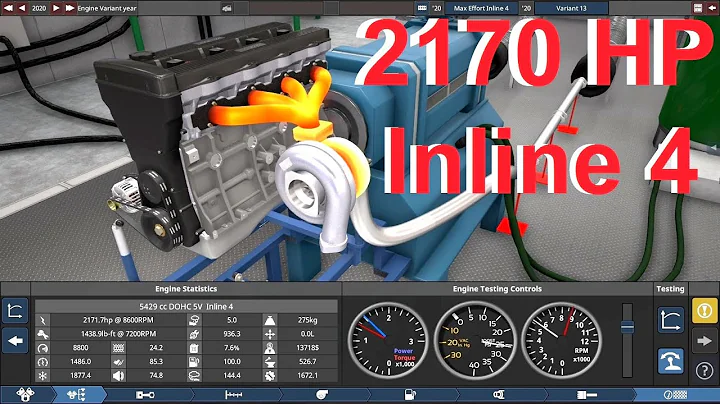Open the power curve graph in statistics
Image resolution: width=720 pixels, height=404 pixels.
pyautogui.click(x=15, y=311)
